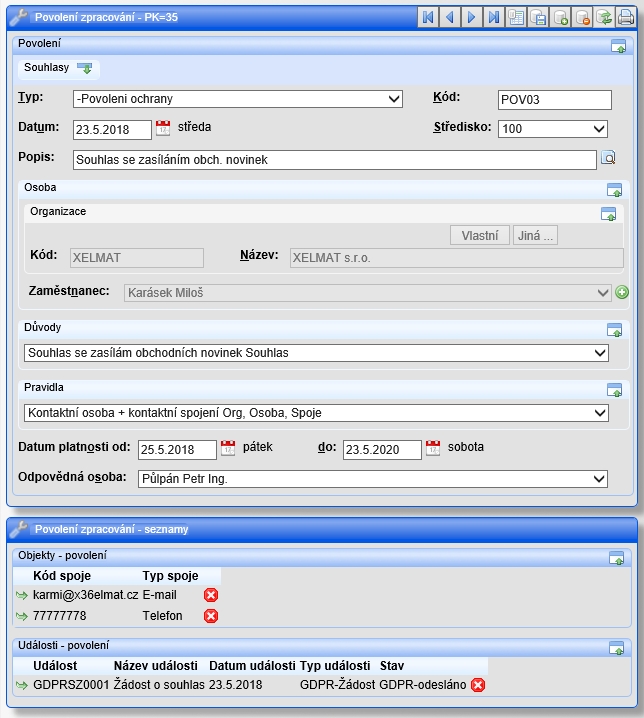Viewport: 644px width, 718px height.
Task: Edit the Kód field POV03
Action: [555, 100]
